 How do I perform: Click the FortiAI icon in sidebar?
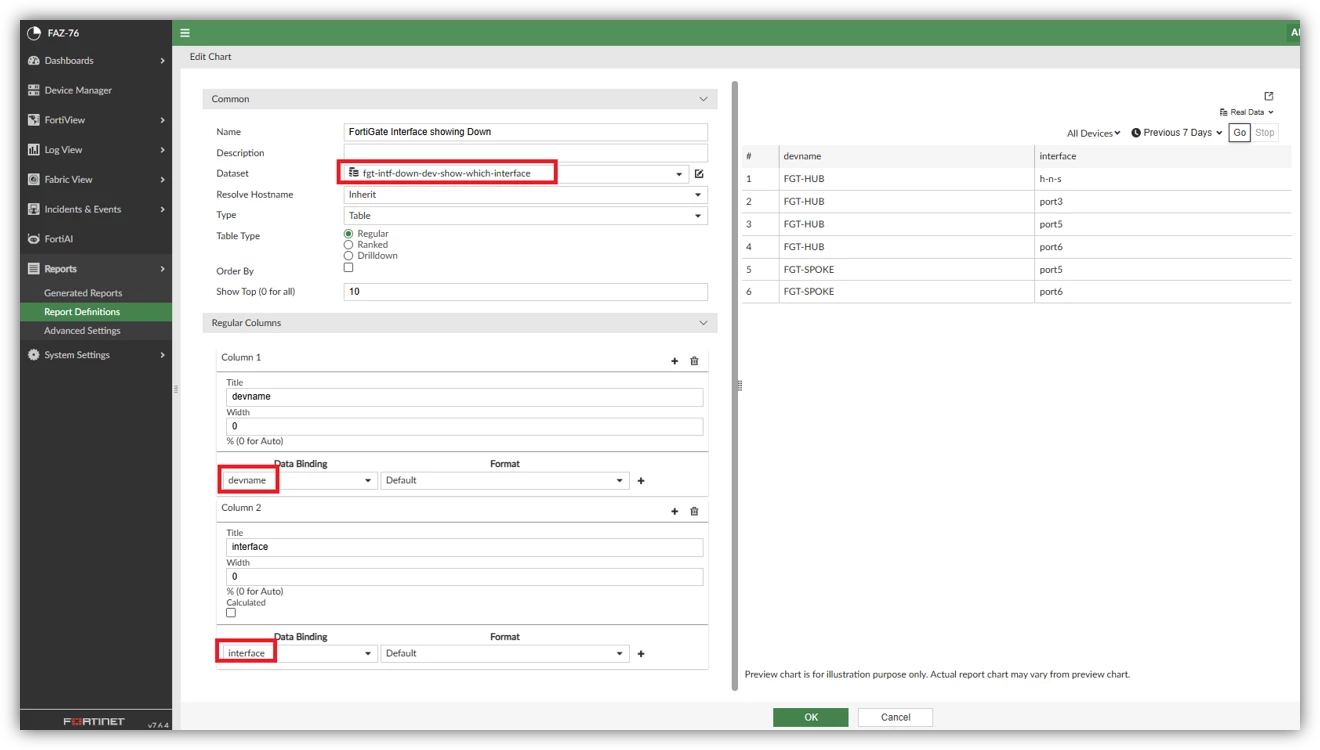click(x=34, y=239)
